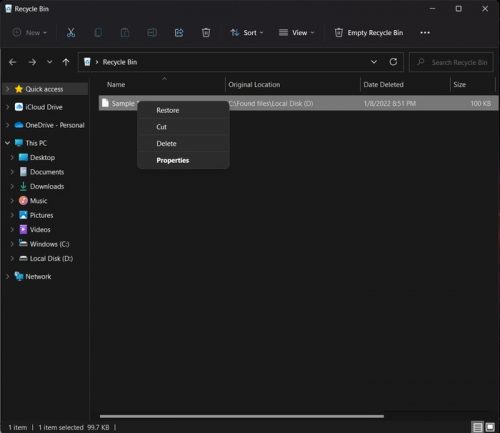
Task: Click the horizontal scrollbar at bottom
Action: (242, 416)
